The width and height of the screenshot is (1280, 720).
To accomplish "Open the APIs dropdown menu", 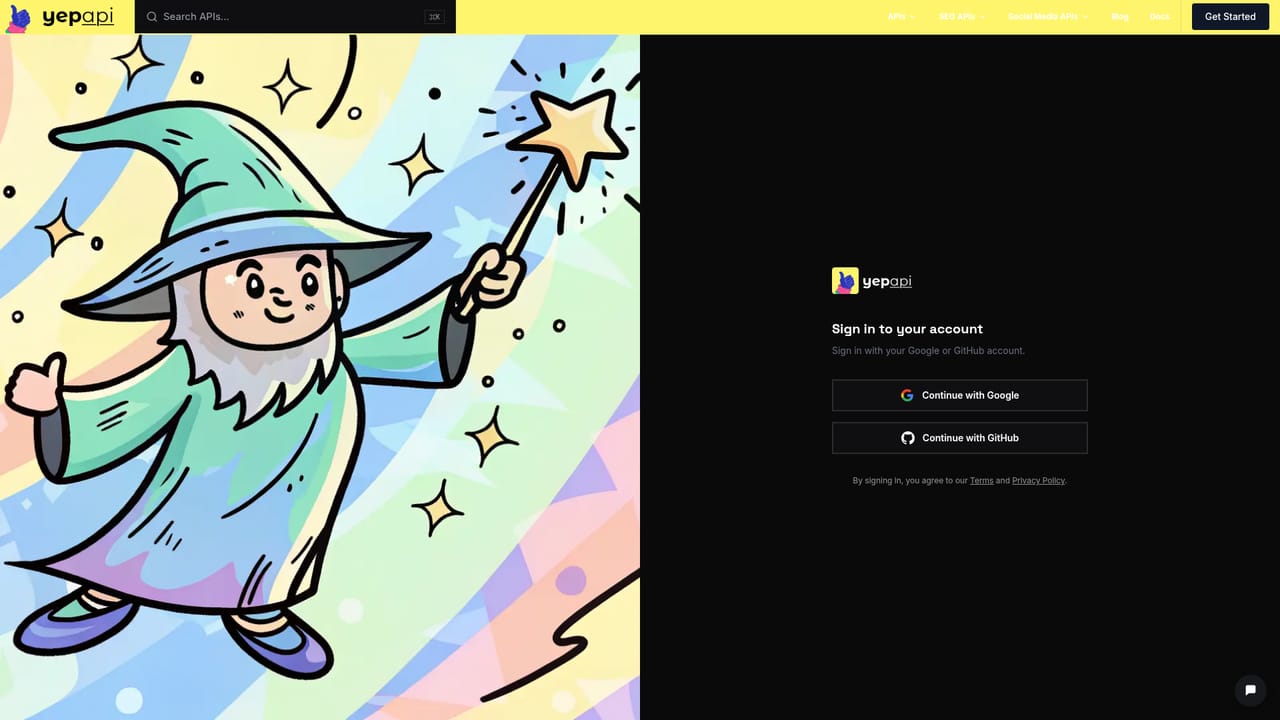I will pos(901,17).
